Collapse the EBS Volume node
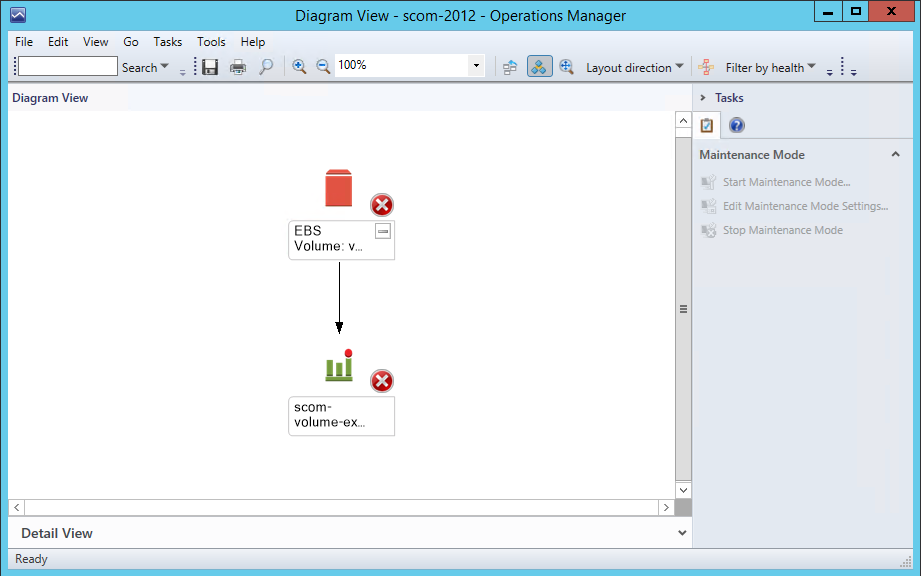The width and height of the screenshot is (921, 576). pos(382,231)
